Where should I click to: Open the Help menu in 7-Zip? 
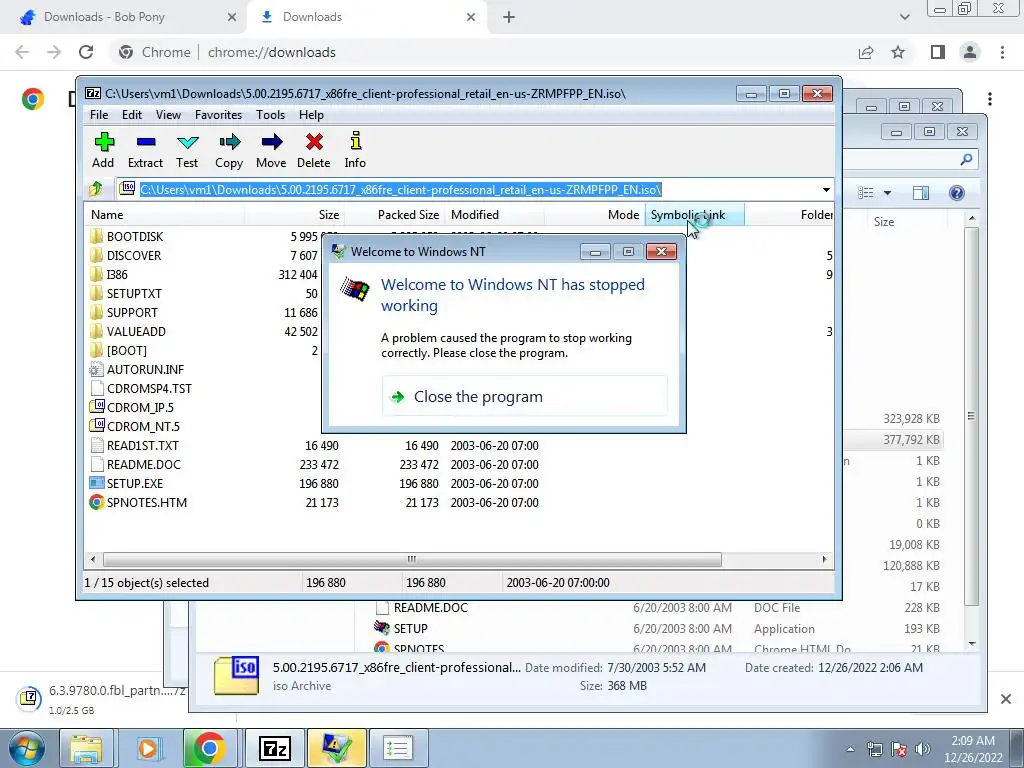pyautogui.click(x=312, y=115)
